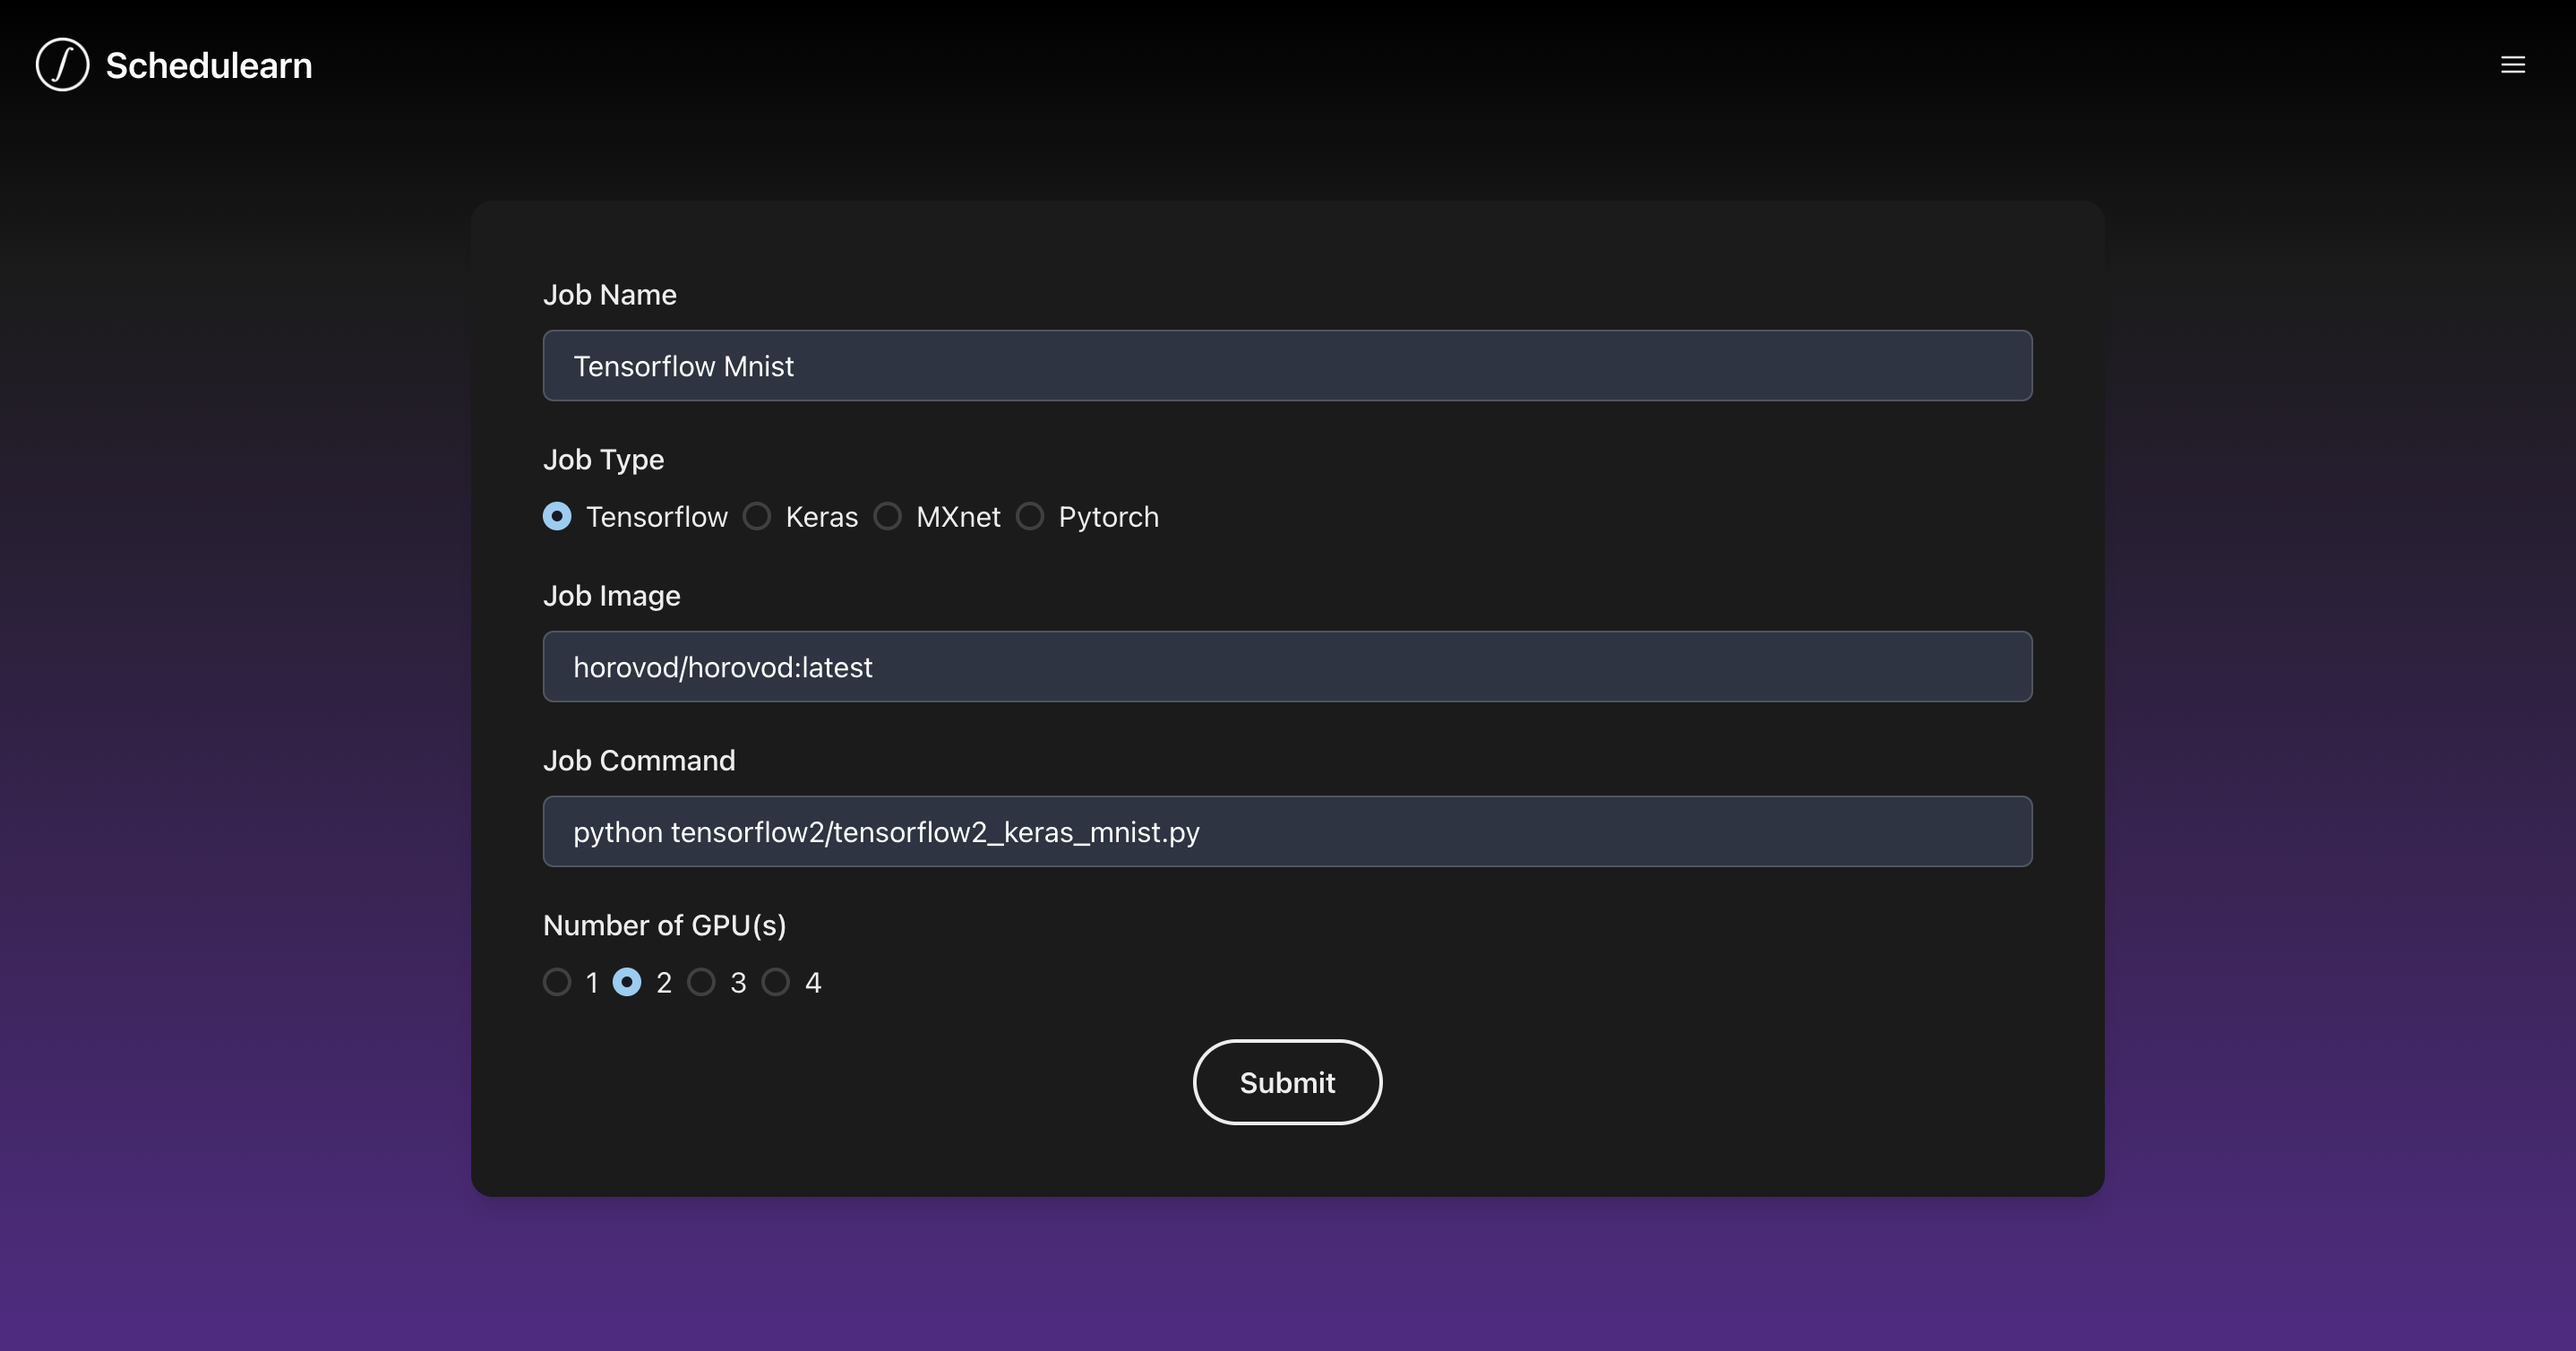Screen dimensions: 2576x1351
Task: Click the Job Image label
Action: click(x=612, y=596)
